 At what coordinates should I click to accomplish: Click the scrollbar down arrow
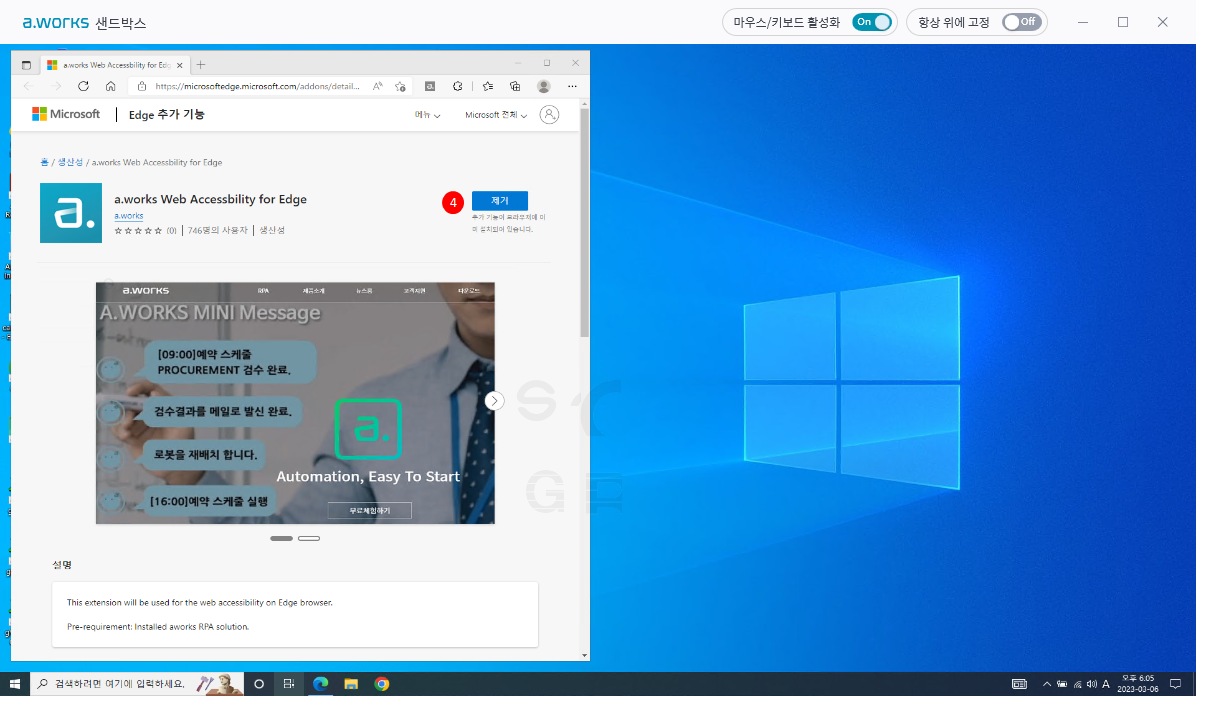pos(584,655)
